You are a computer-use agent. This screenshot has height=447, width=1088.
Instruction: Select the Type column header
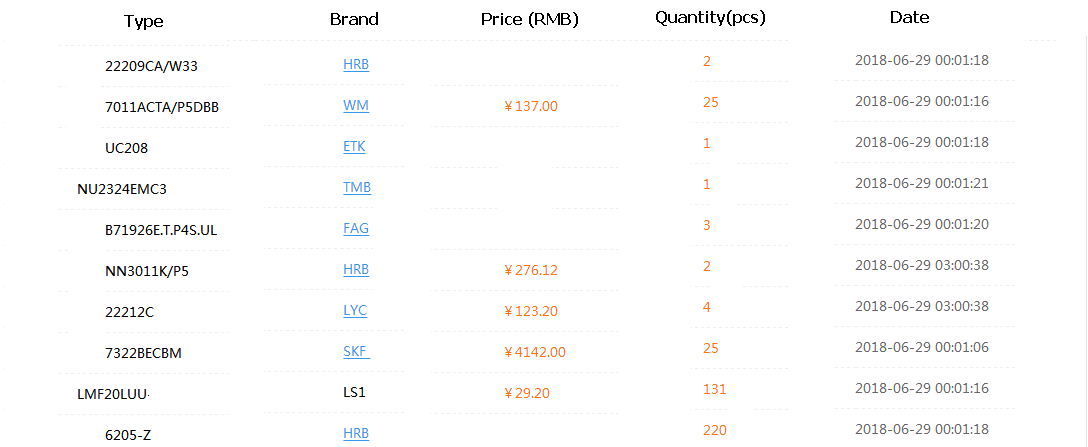[144, 21]
